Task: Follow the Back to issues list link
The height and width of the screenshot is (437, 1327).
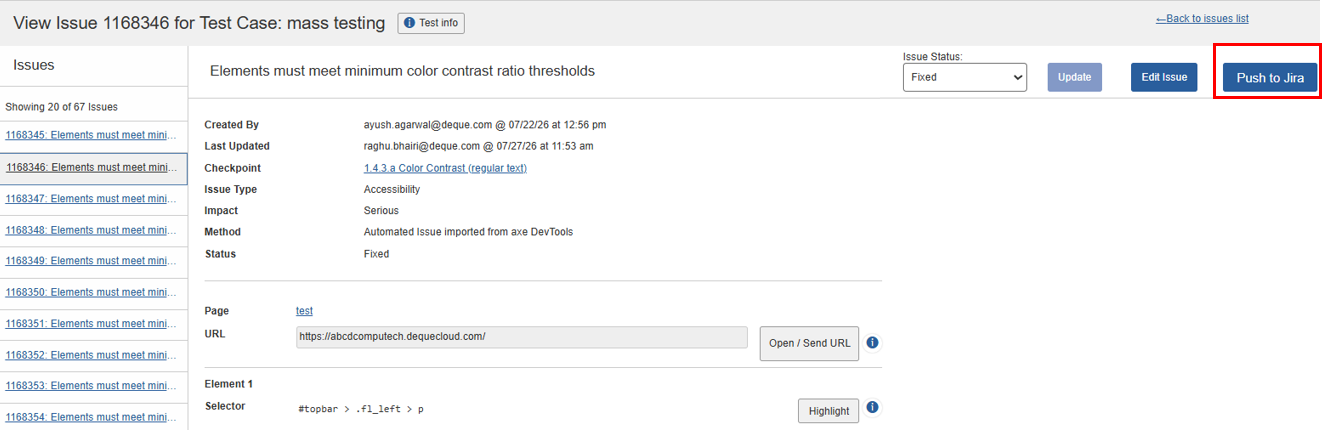Action: [1202, 19]
